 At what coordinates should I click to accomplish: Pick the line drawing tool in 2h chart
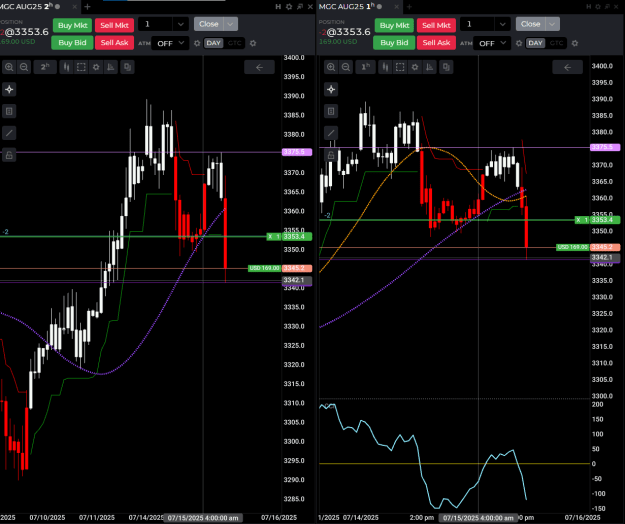click(9, 133)
